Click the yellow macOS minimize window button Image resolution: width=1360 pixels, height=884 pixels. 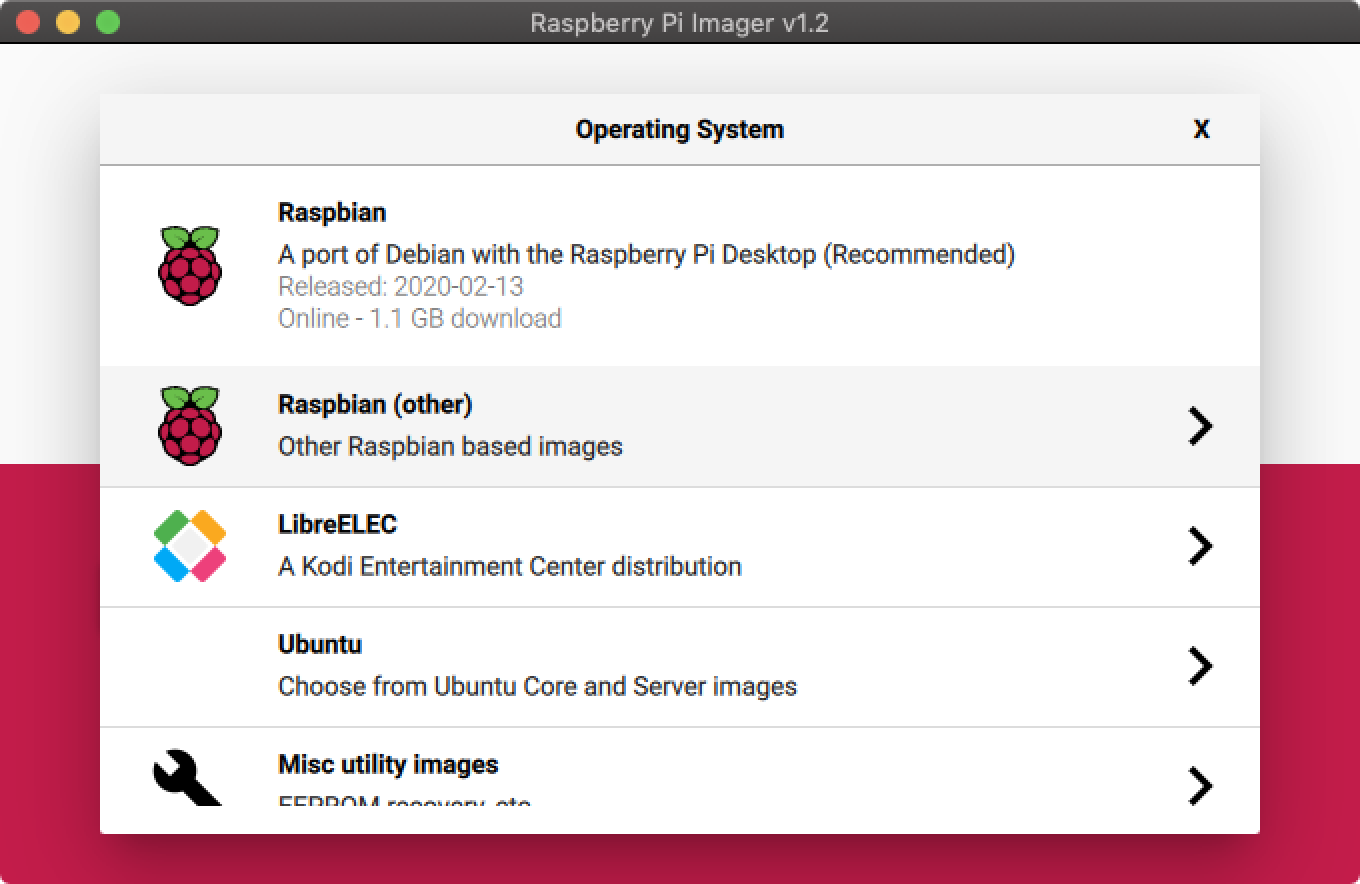[x=68, y=22]
